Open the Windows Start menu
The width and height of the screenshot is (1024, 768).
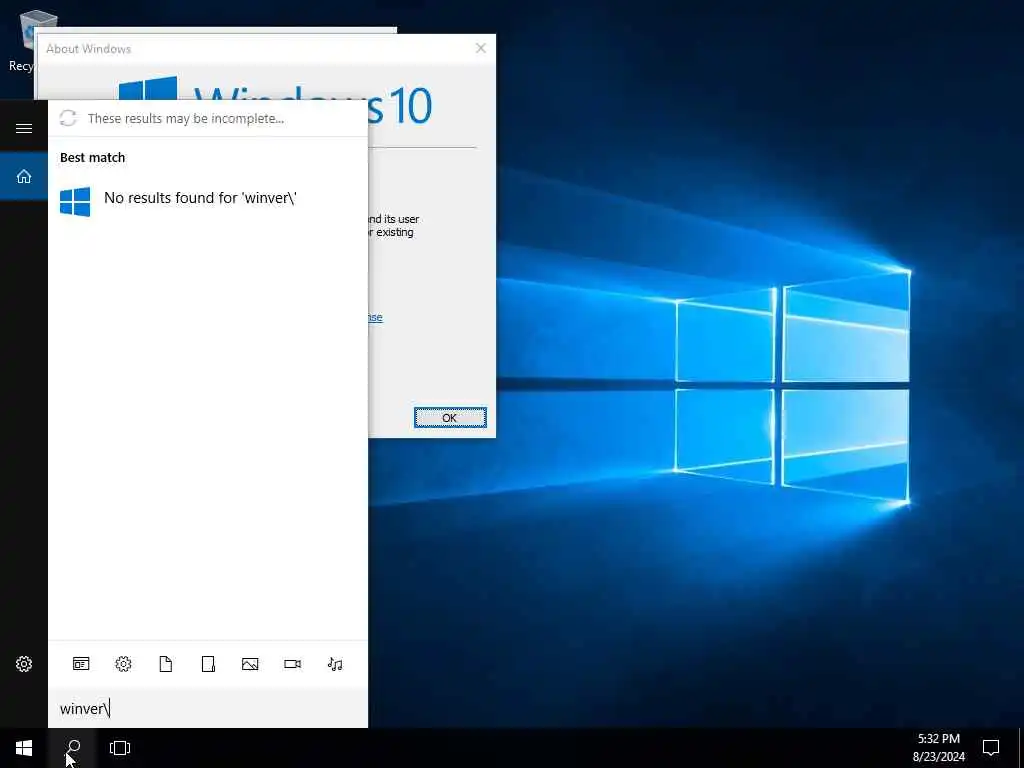tap(24, 748)
